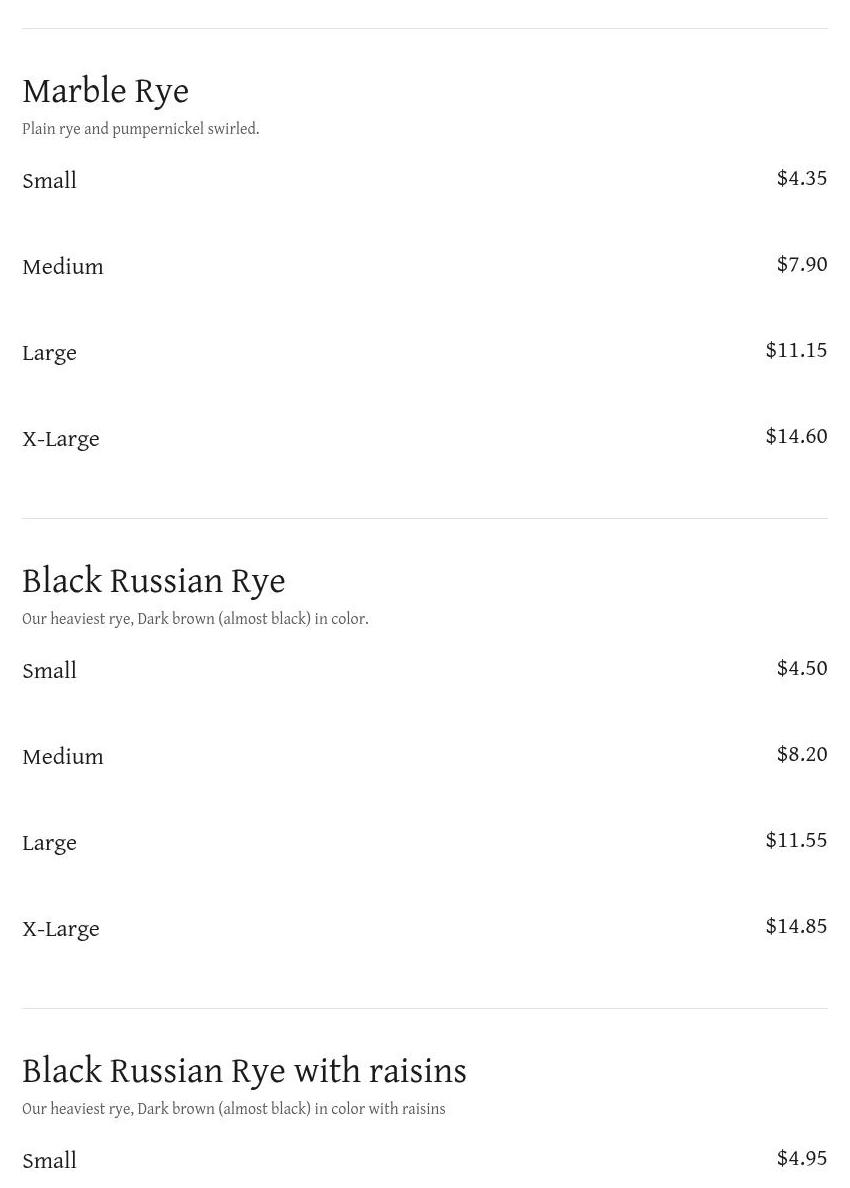Click the $7.90 price
Viewport: 850px width, 1188px height.
point(802,264)
